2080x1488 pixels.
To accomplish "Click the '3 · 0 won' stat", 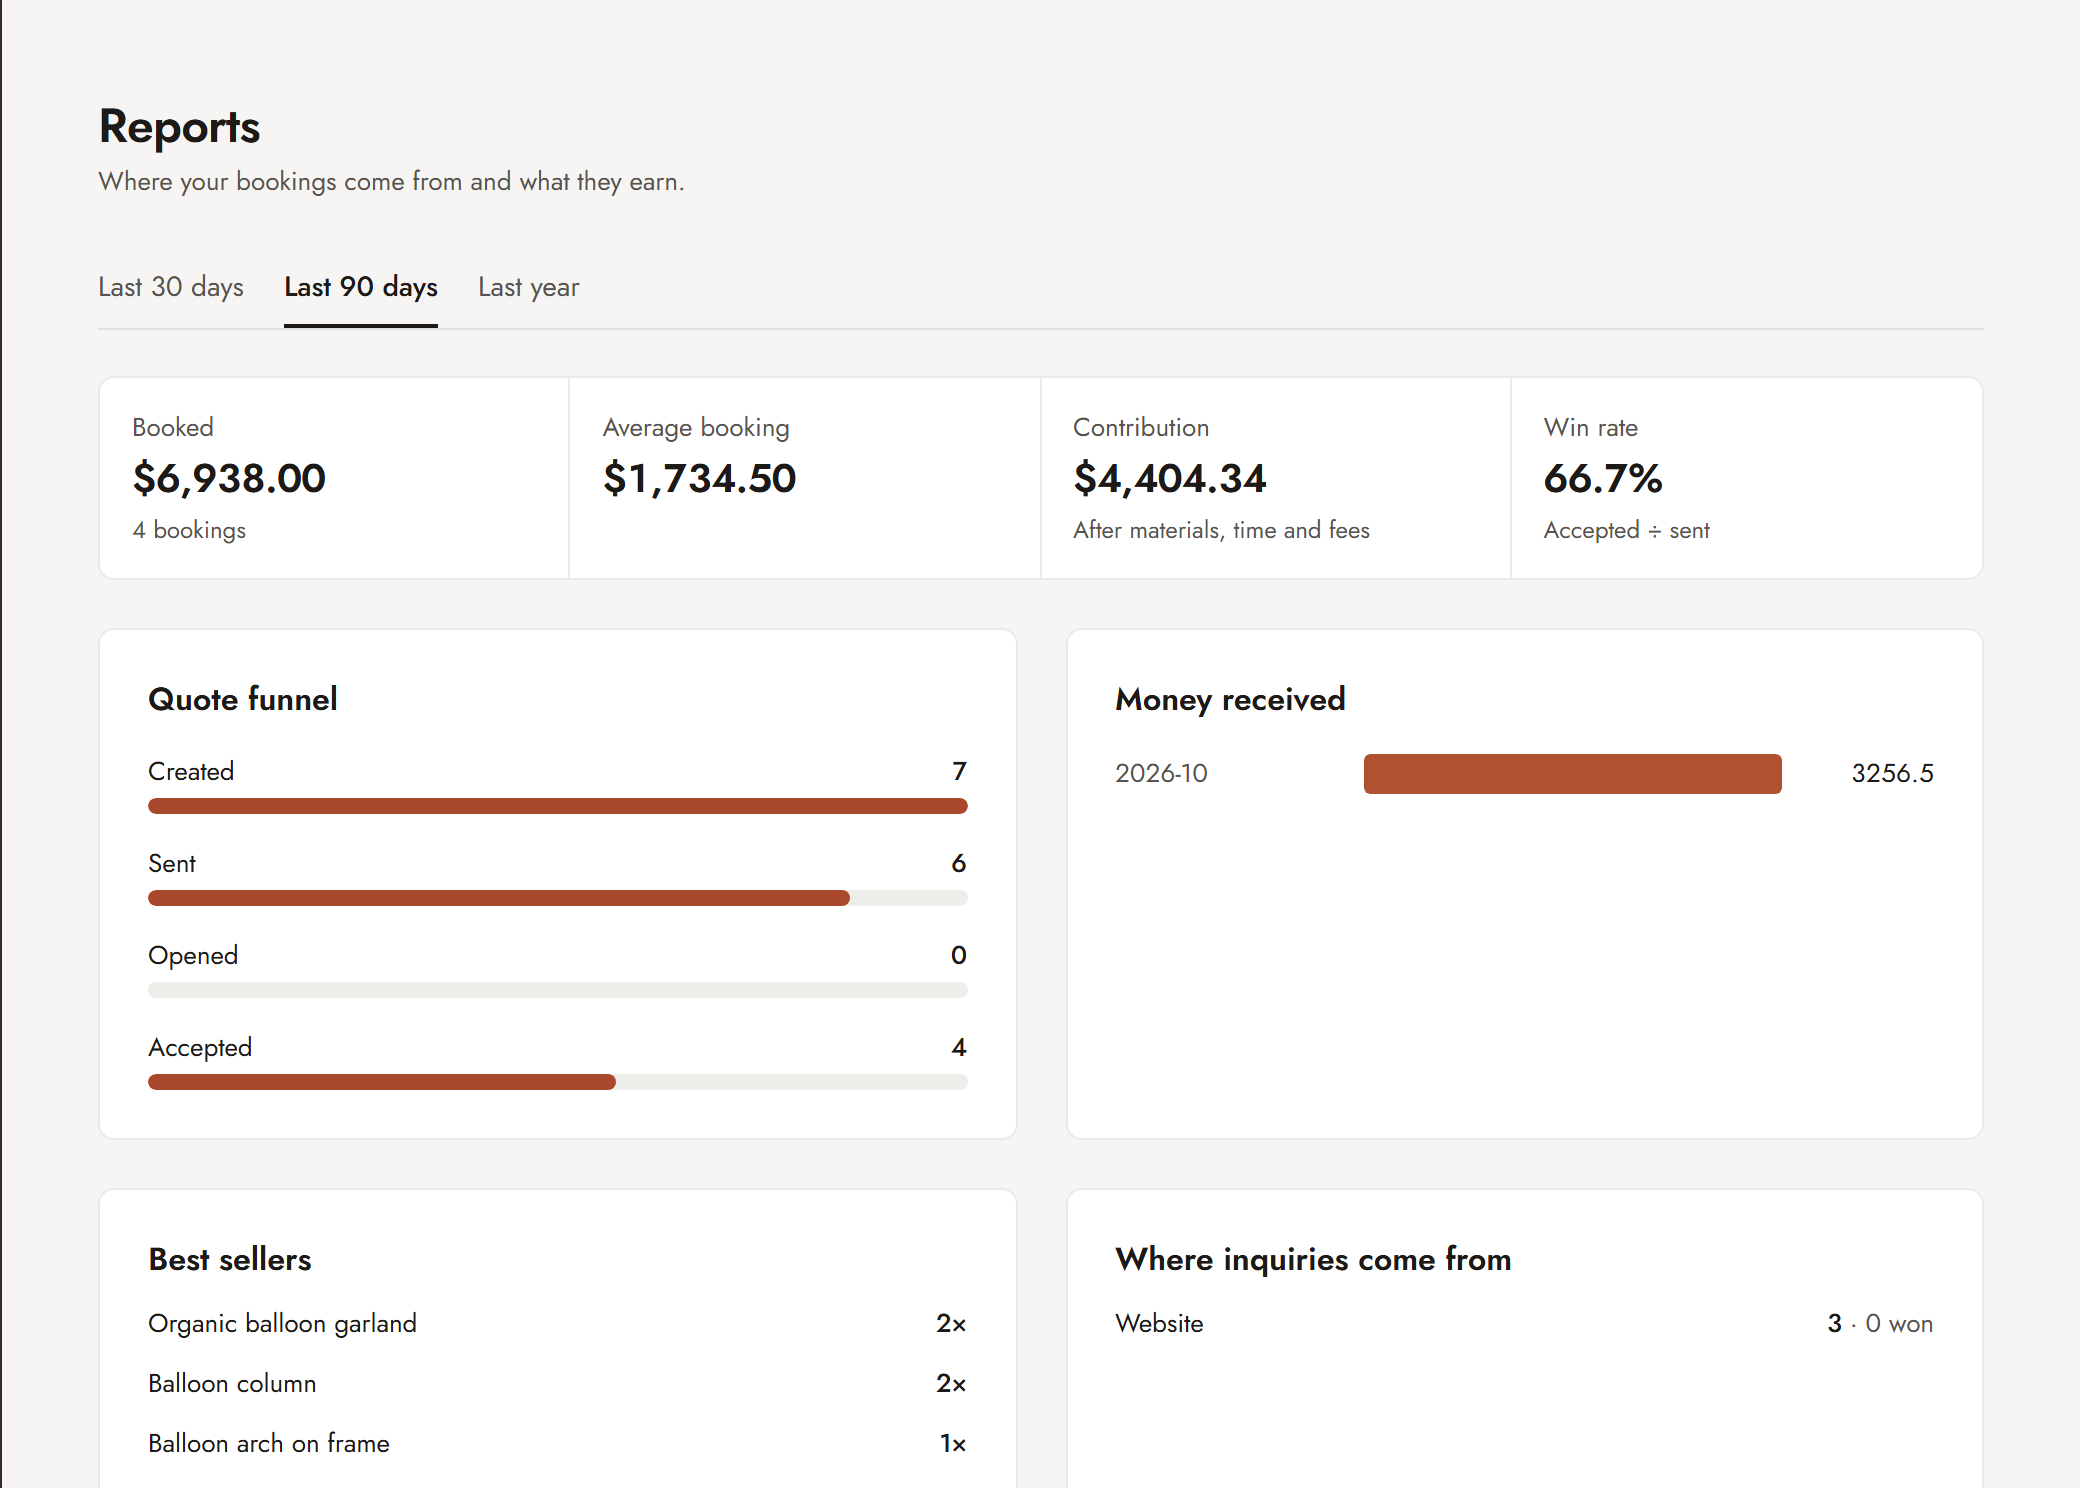I will (1880, 1323).
